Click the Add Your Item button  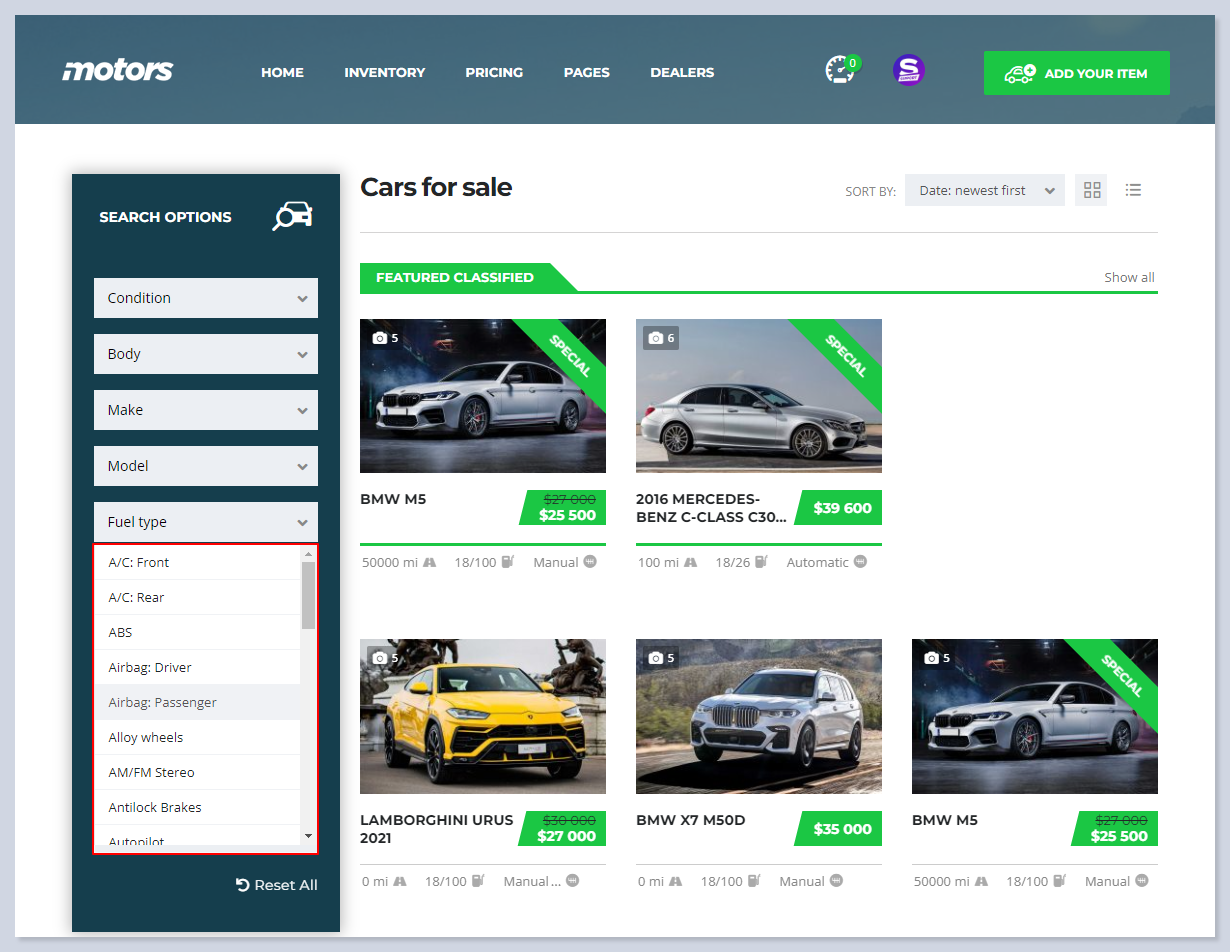coord(1076,73)
